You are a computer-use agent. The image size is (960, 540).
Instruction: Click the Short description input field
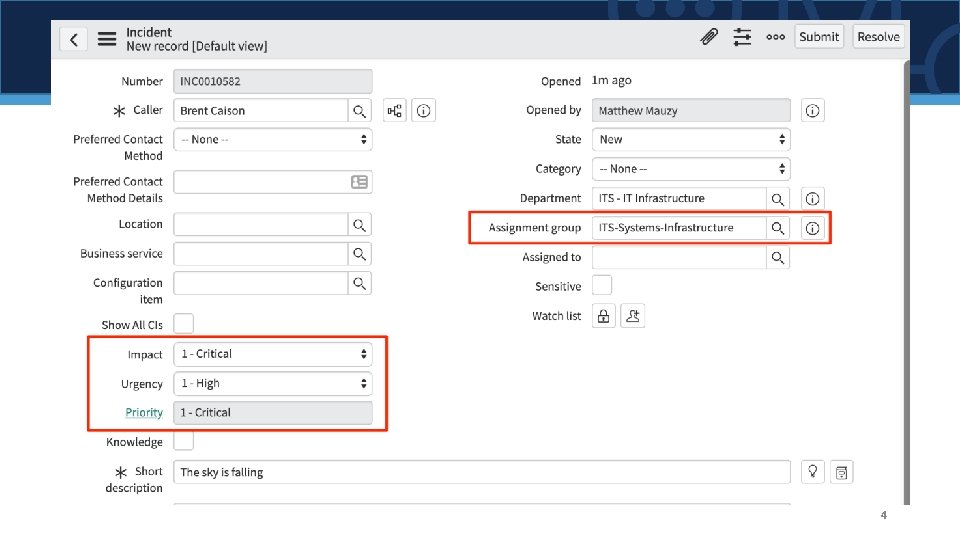(x=482, y=472)
